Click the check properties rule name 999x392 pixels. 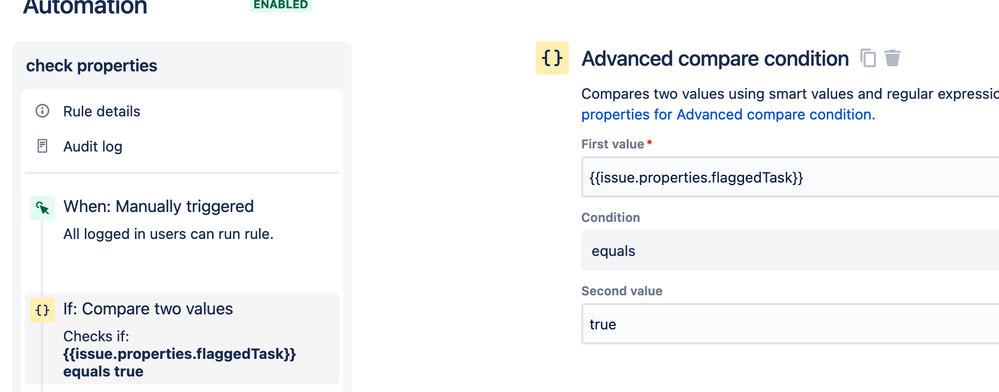(92, 66)
